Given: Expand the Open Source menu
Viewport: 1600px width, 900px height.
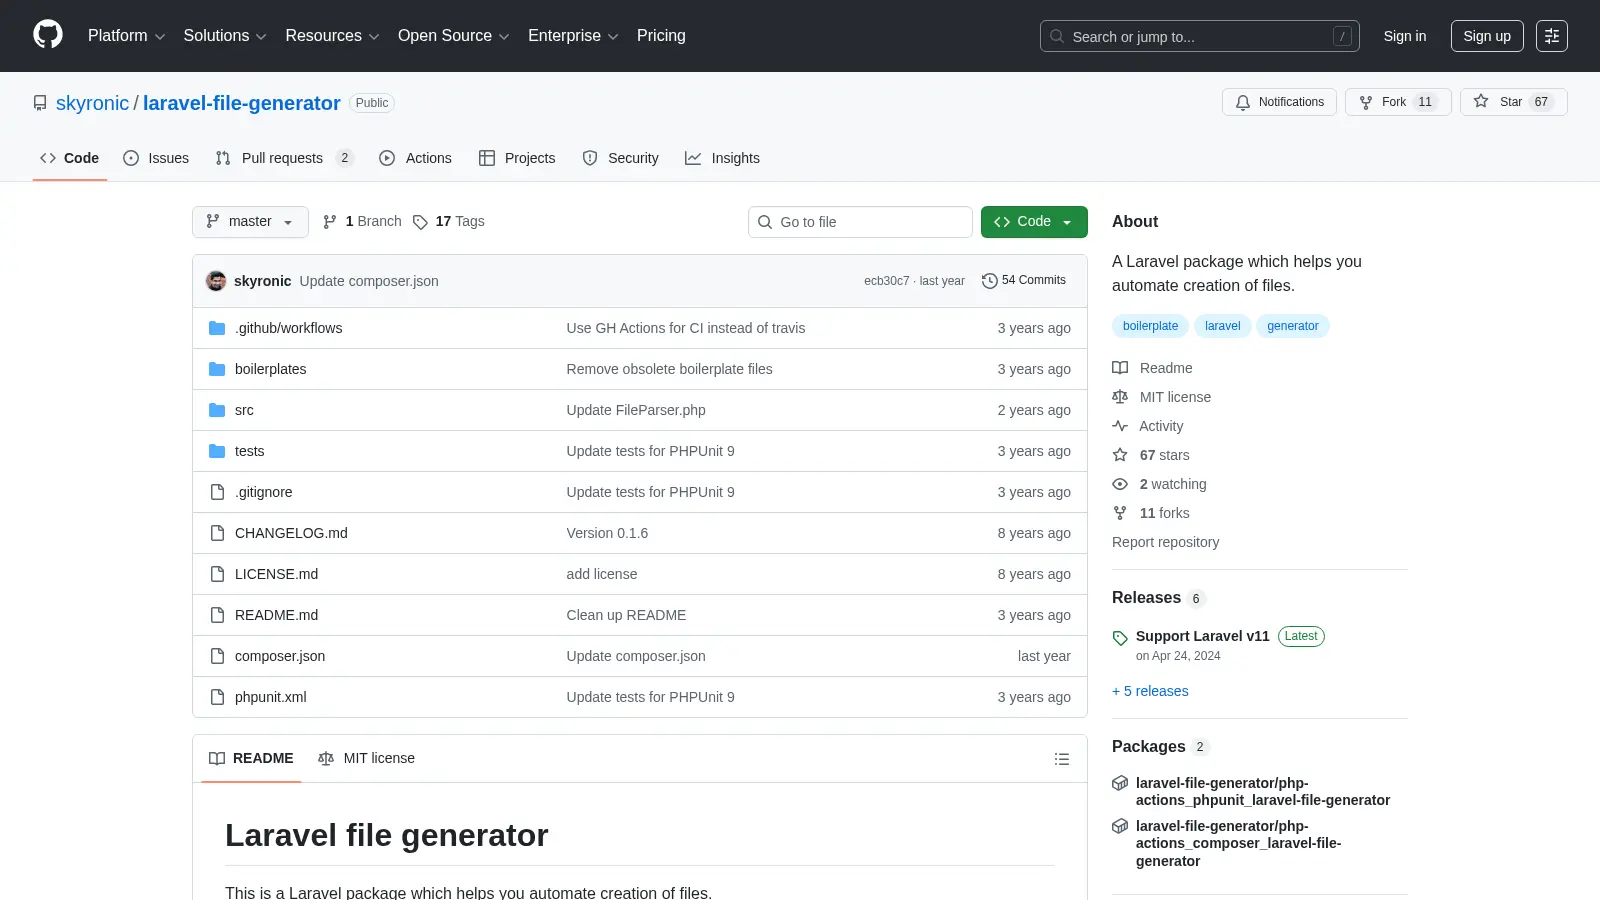Looking at the screenshot, I should click(454, 36).
